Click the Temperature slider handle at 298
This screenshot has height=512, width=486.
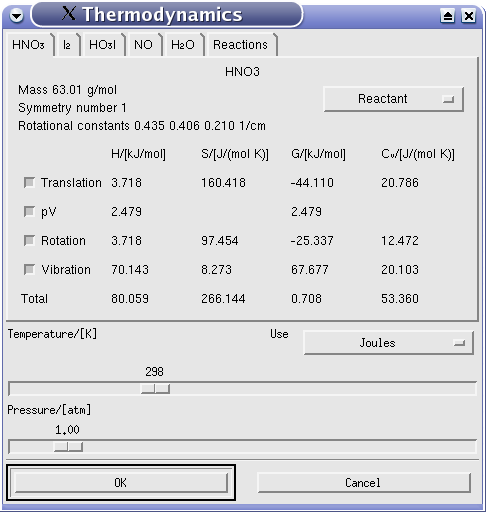point(155,389)
